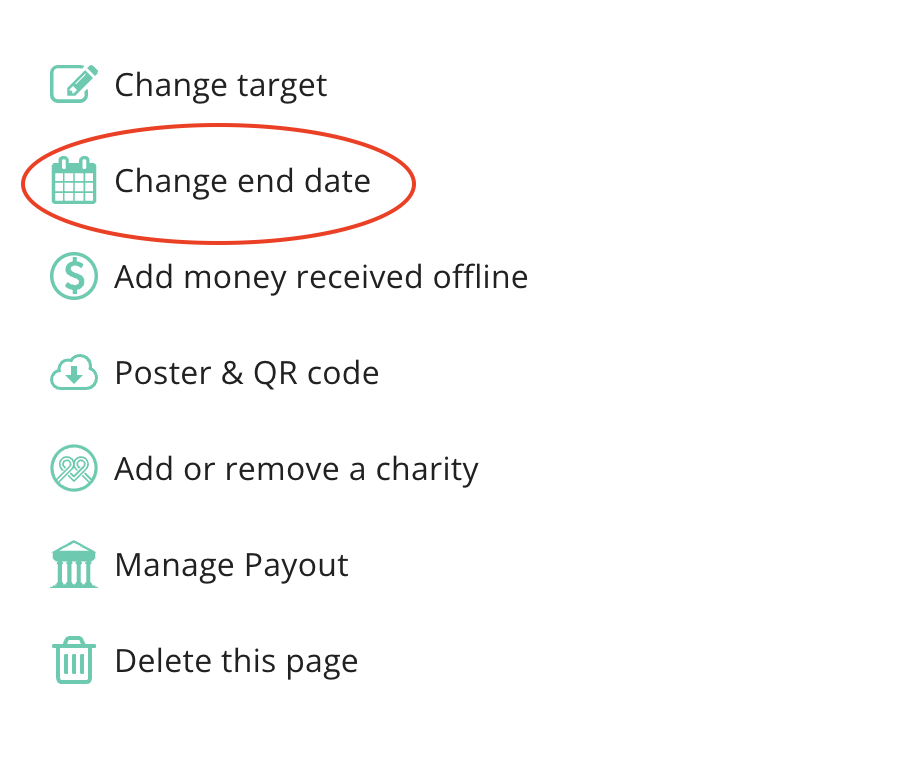Click the bank building icon
This screenshot has width=906, height=772.
[x=74, y=565]
